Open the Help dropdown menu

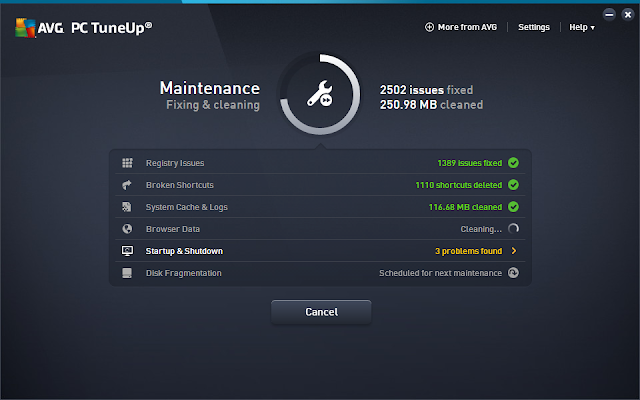(x=582, y=27)
